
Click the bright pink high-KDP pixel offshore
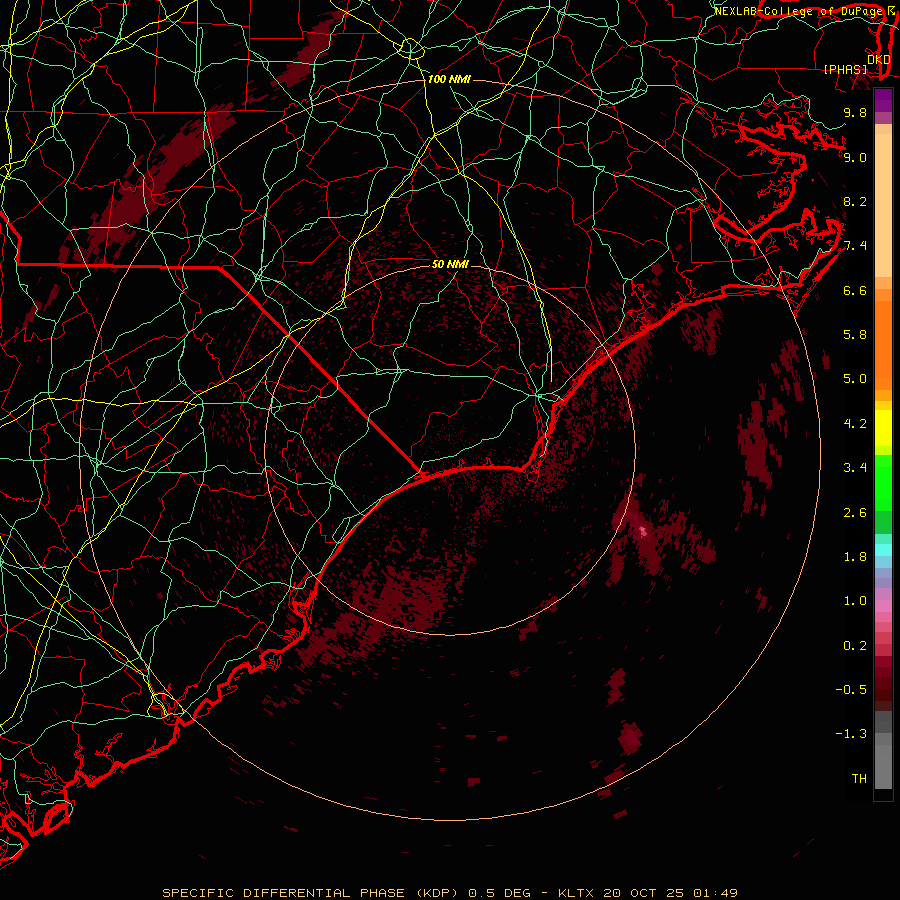643,532
